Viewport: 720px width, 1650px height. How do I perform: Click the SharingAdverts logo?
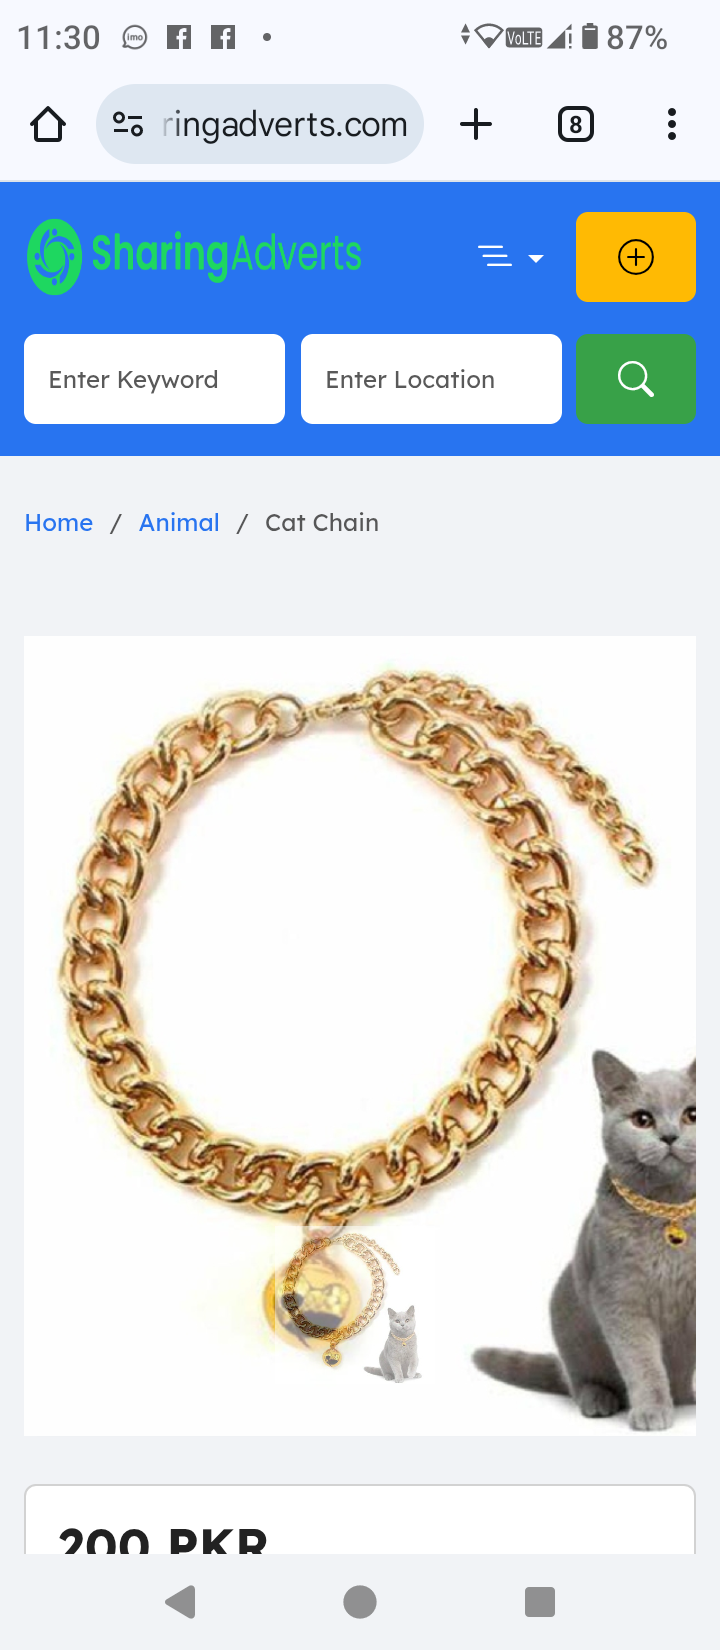[x=195, y=256]
